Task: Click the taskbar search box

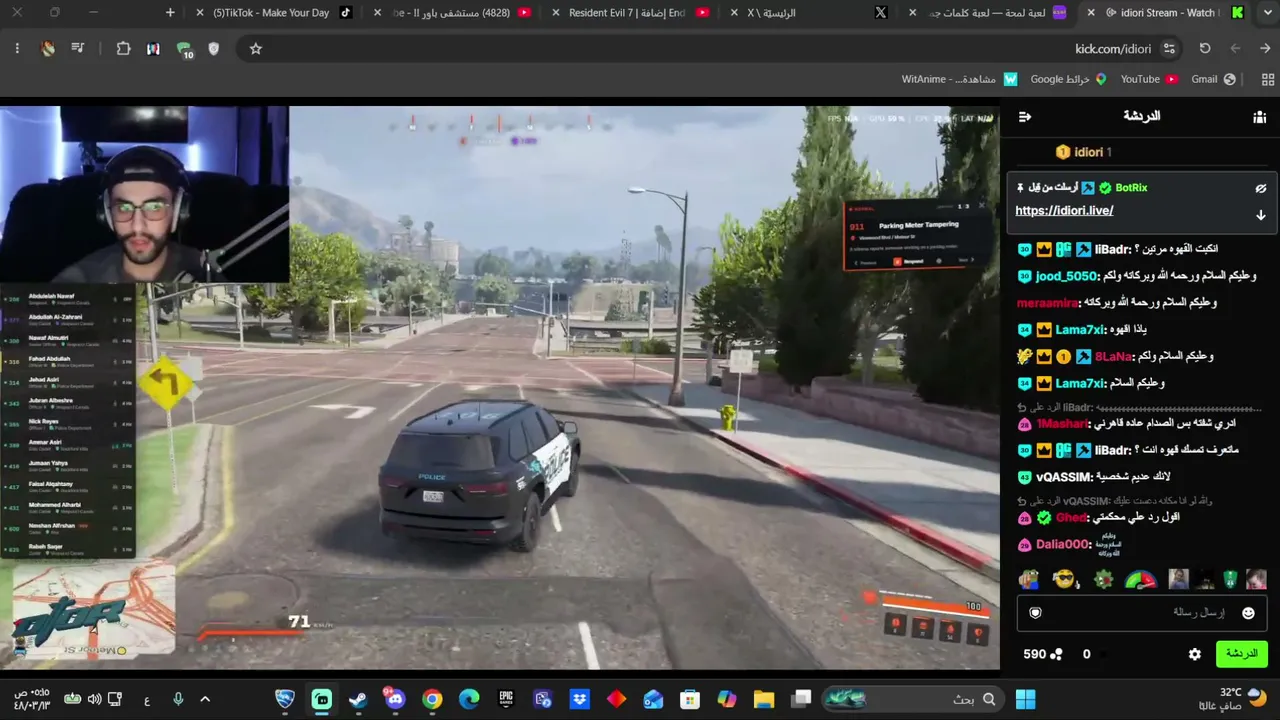Action: pos(912,699)
